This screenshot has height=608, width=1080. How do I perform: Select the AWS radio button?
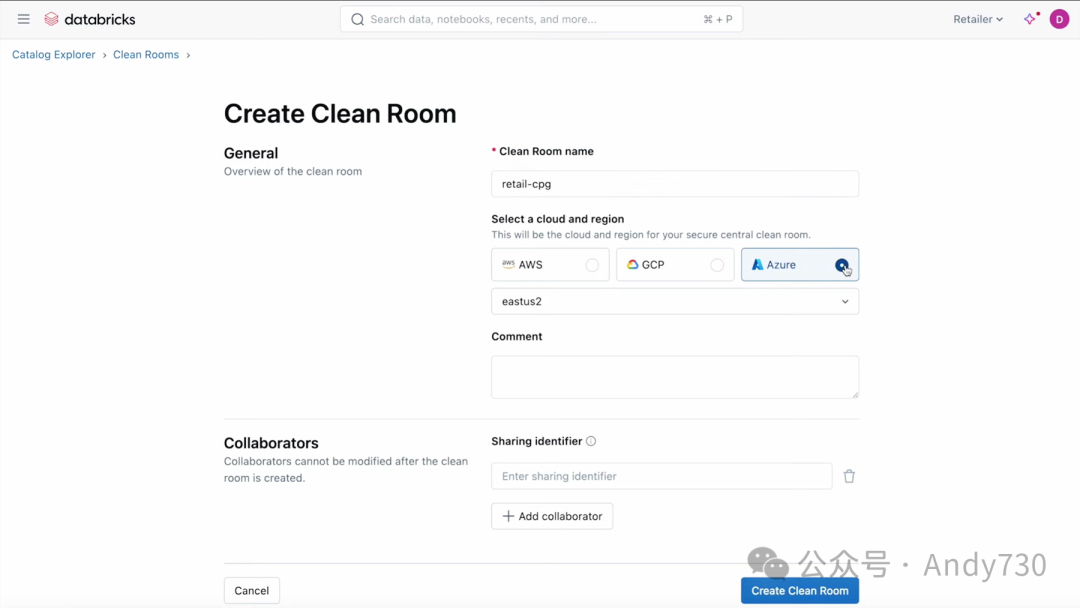[x=592, y=265]
